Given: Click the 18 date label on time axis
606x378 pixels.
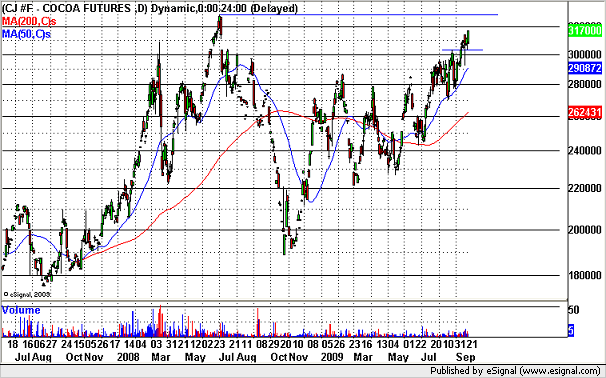Looking at the screenshot, I should 13,344.
